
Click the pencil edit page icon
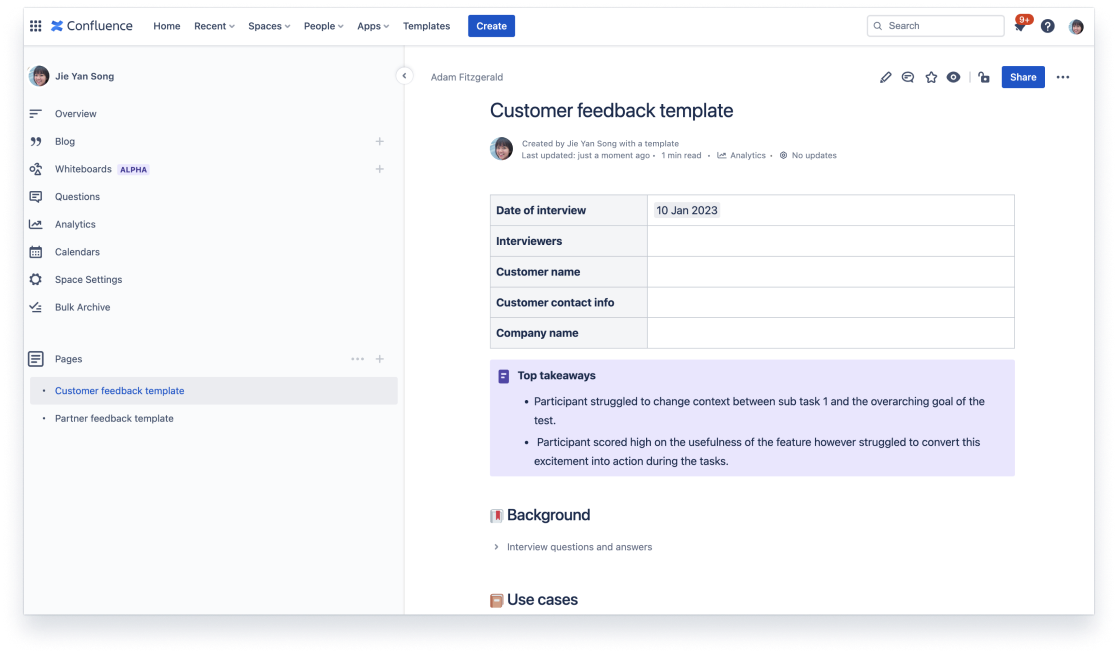(885, 77)
